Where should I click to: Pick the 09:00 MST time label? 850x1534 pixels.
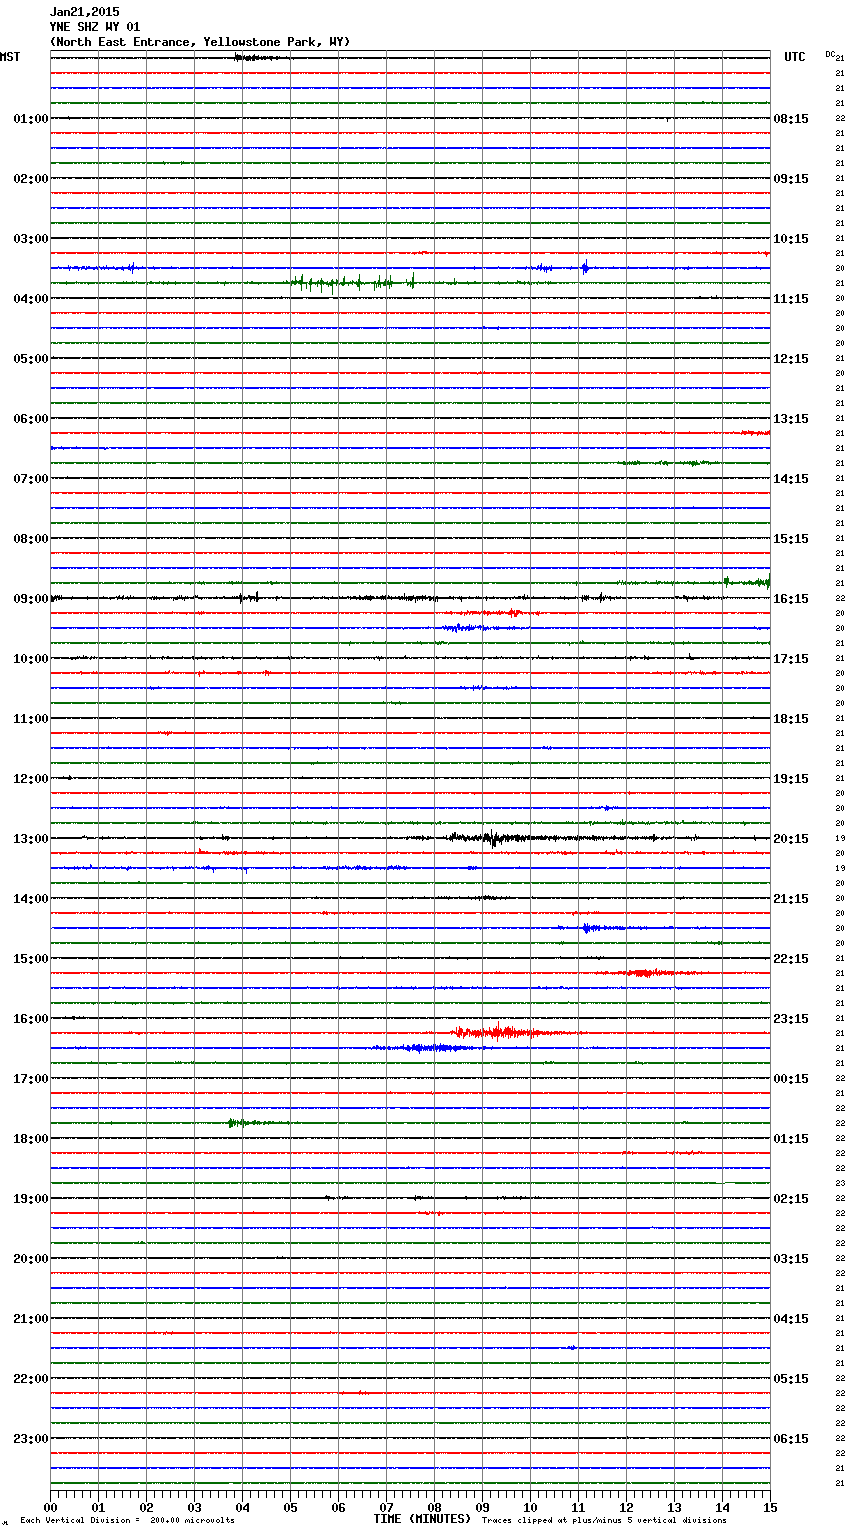click(x=31, y=599)
